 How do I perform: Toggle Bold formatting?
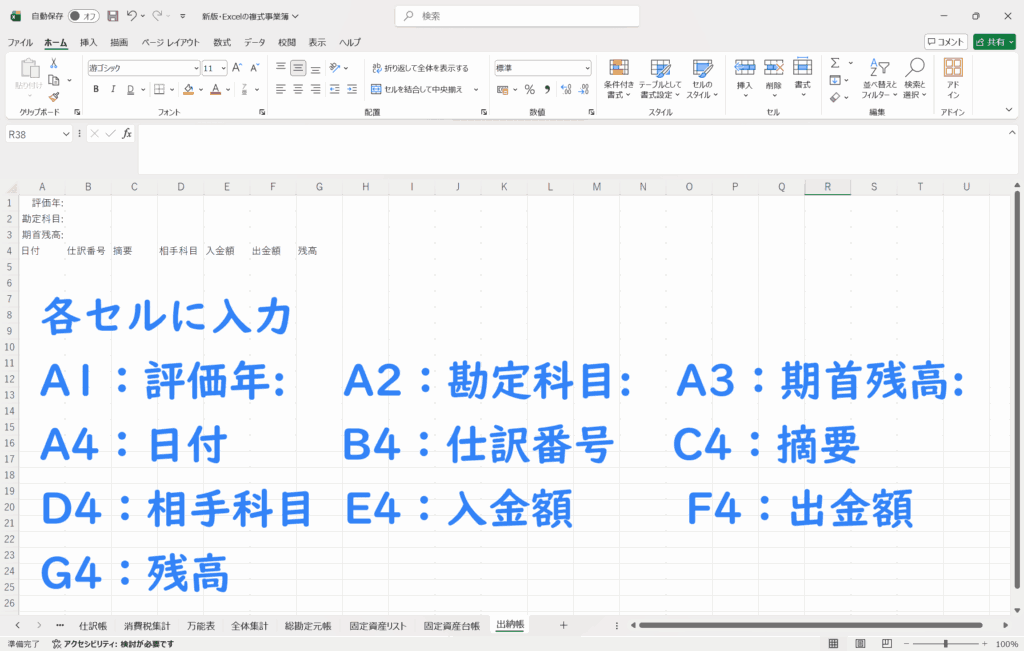(x=96, y=89)
